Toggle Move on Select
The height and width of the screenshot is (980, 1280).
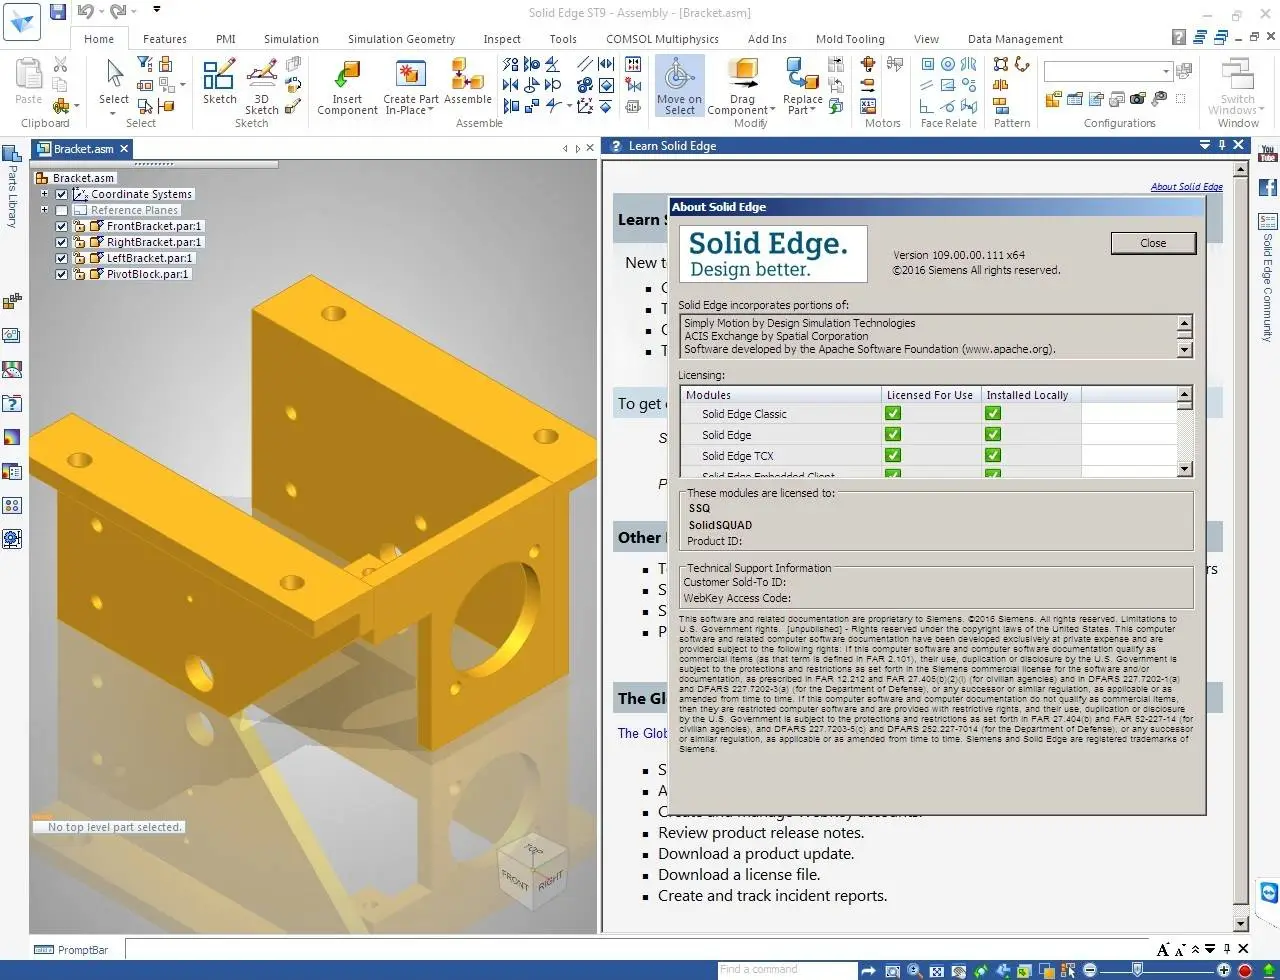point(680,86)
